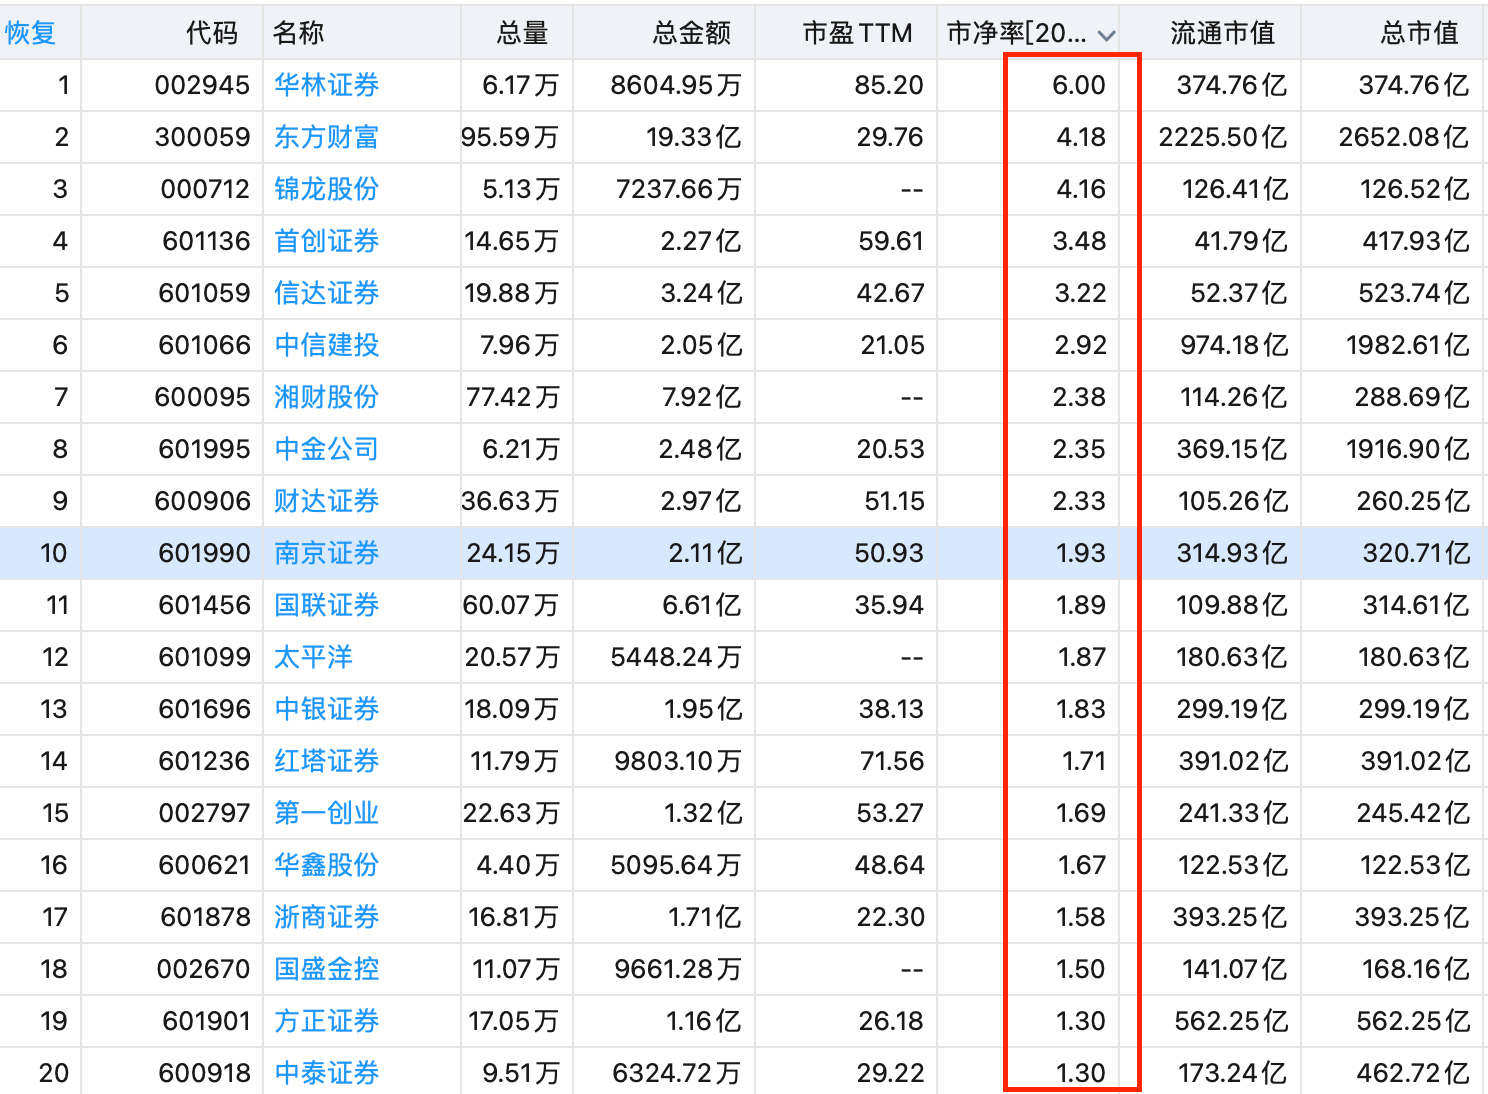The height and width of the screenshot is (1094, 1488).
Task: Select stock code 601878
Action: pyautogui.click(x=205, y=917)
